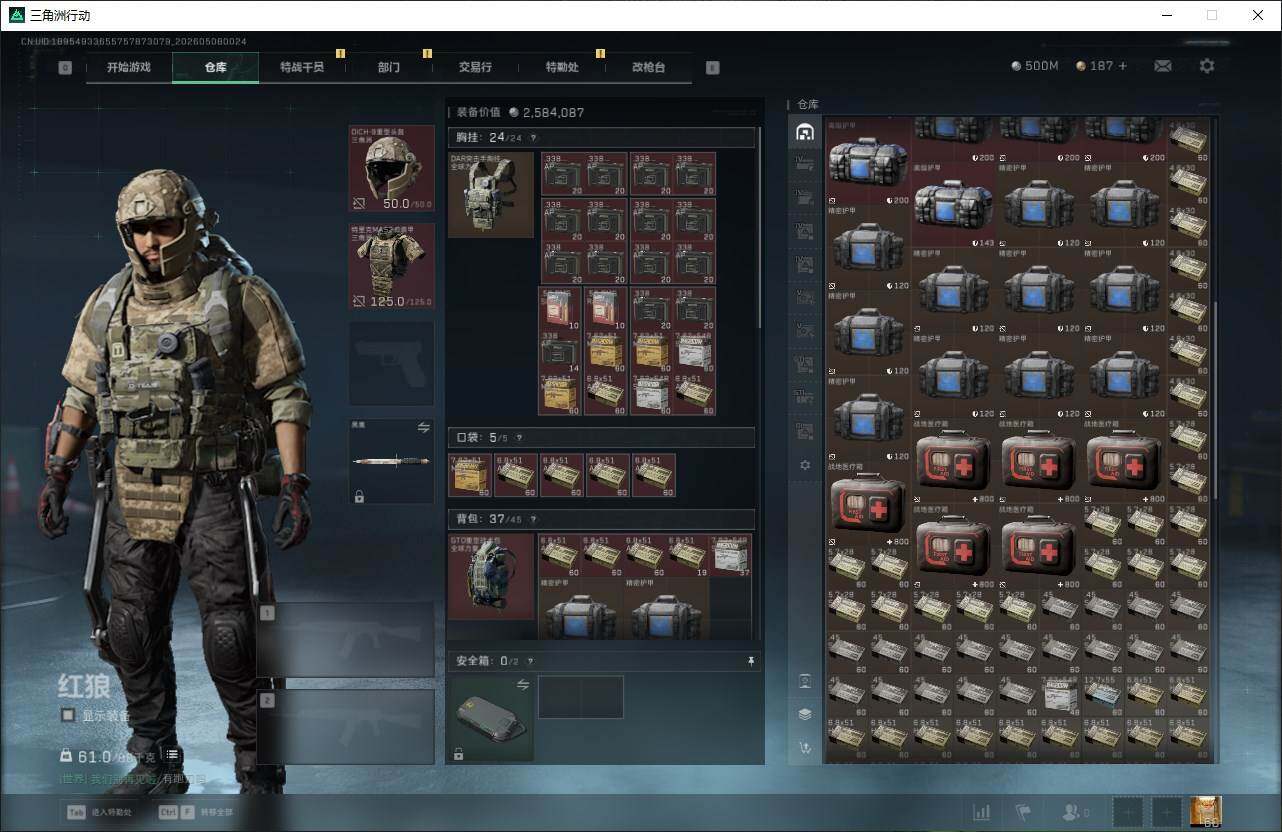Go to the 部门 tab
Screen dimensions: 1282x832
click(389, 67)
